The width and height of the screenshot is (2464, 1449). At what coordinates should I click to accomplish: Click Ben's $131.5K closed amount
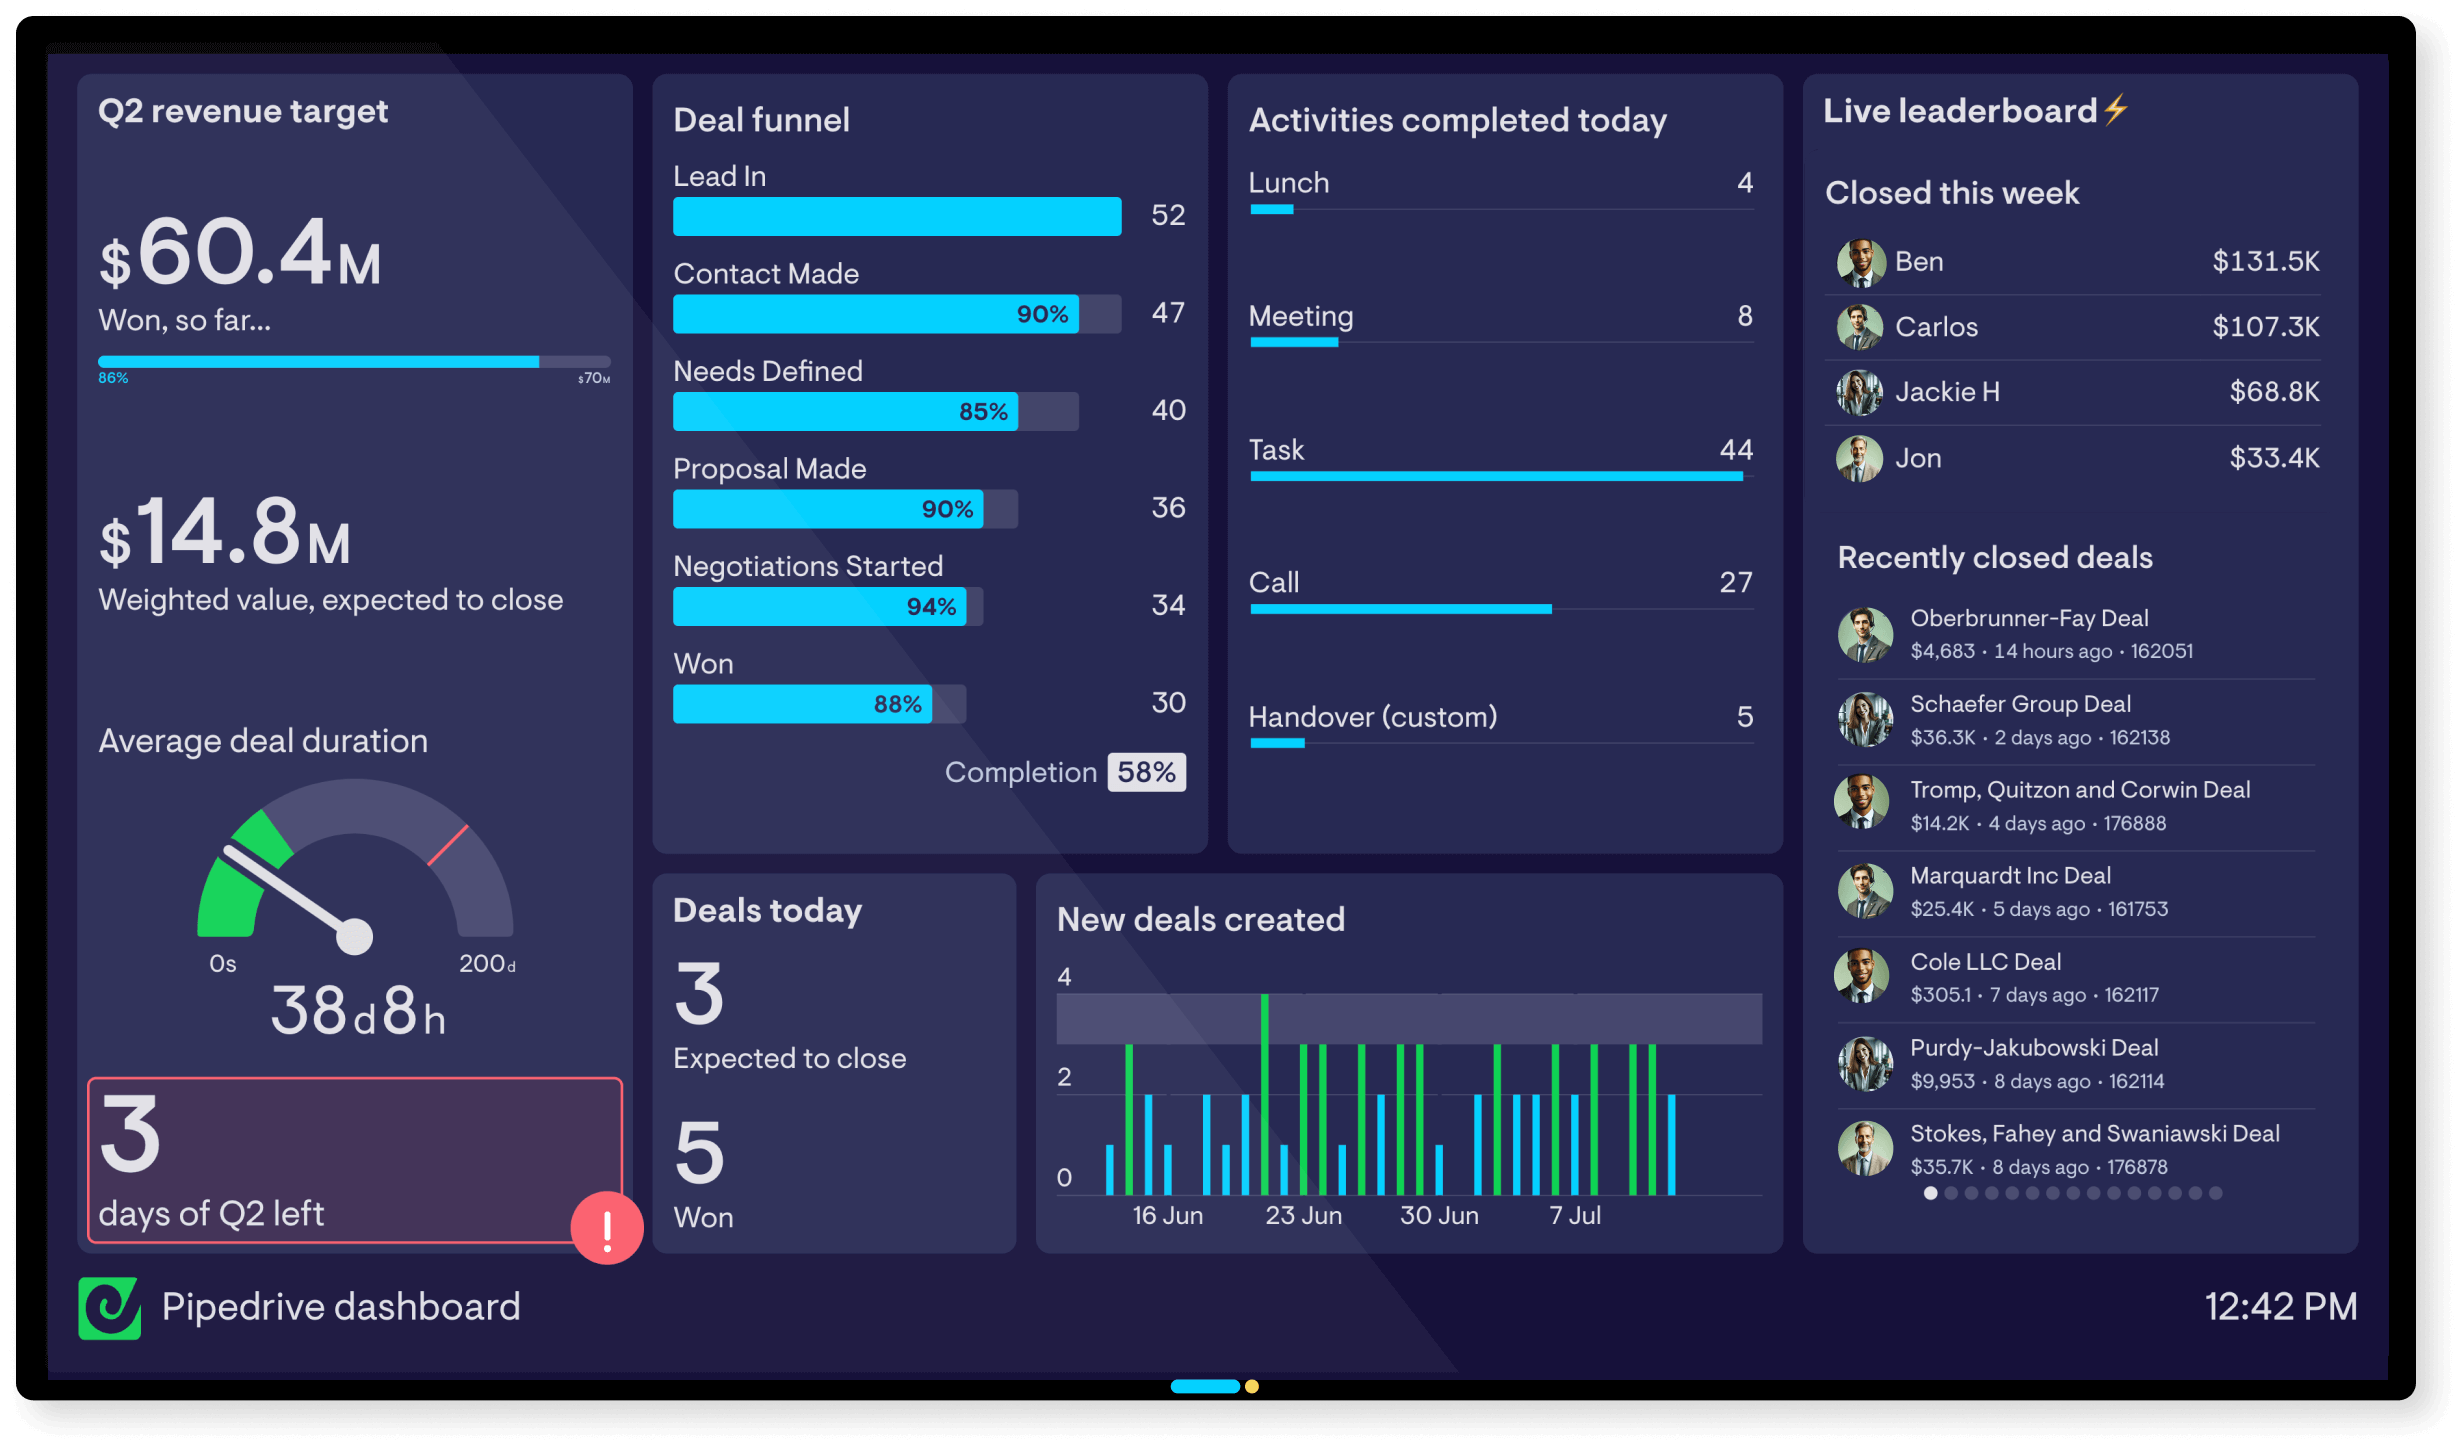tap(2265, 262)
